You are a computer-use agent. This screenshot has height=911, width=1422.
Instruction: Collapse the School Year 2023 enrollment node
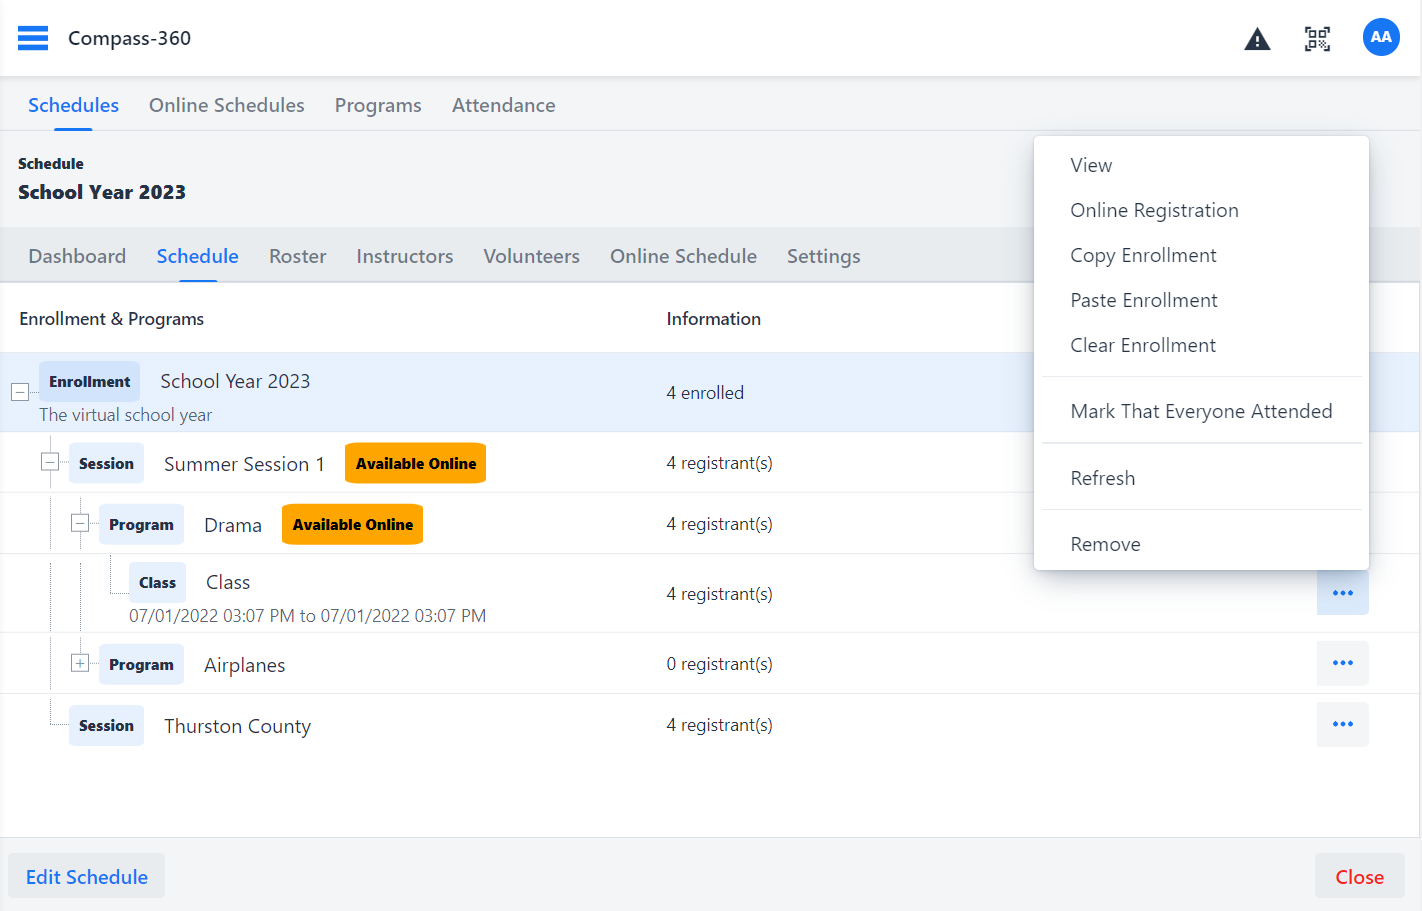(20, 392)
